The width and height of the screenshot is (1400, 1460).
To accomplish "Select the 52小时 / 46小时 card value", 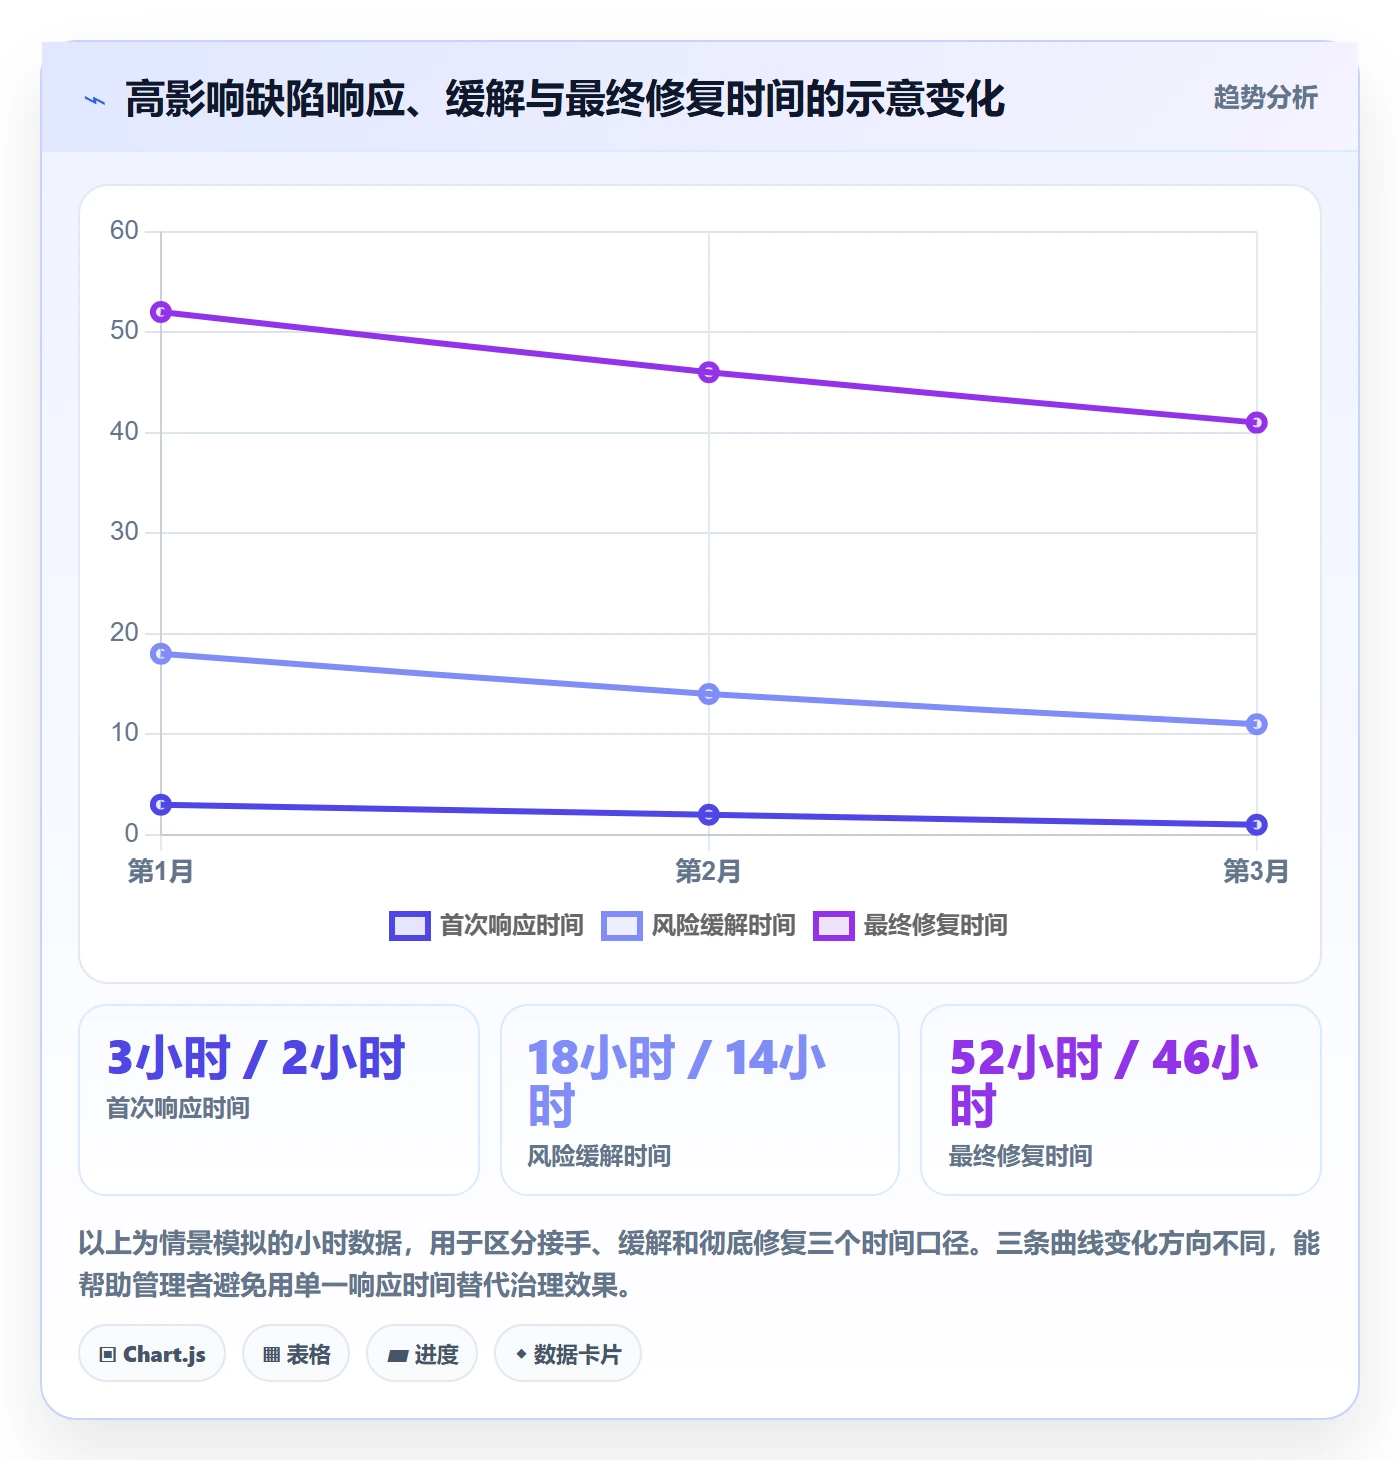I will coord(1104,1082).
